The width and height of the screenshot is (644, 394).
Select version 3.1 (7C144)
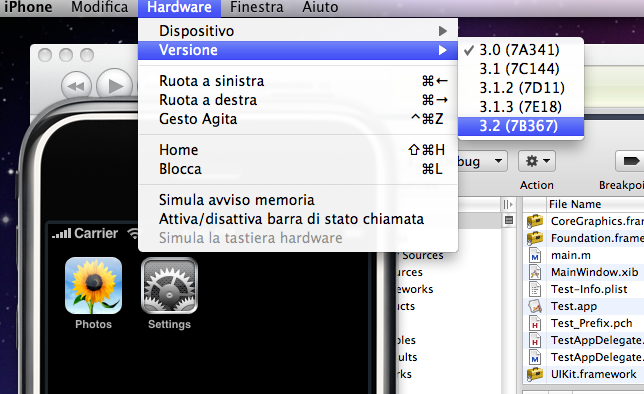[x=521, y=69]
